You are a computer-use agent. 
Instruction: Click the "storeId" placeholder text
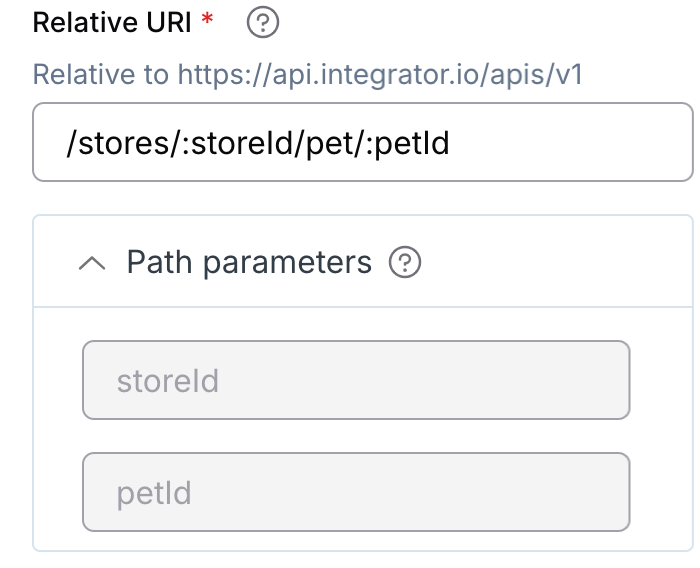click(167, 381)
